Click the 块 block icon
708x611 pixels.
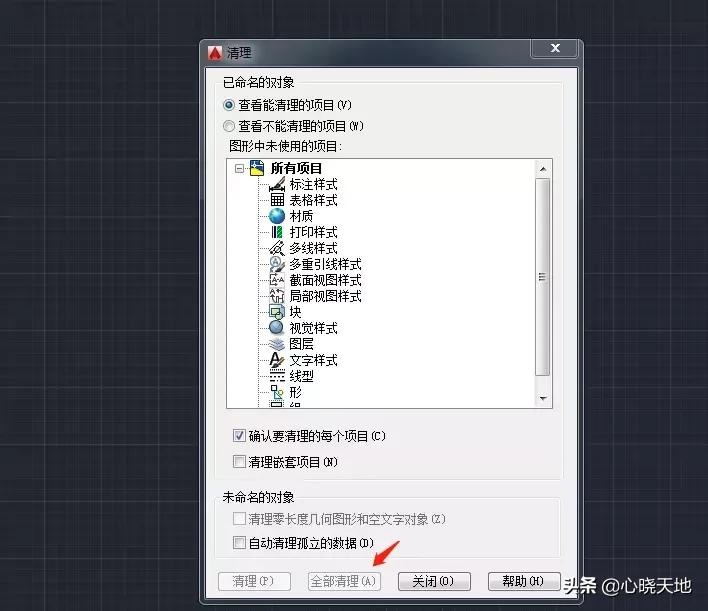click(x=277, y=312)
